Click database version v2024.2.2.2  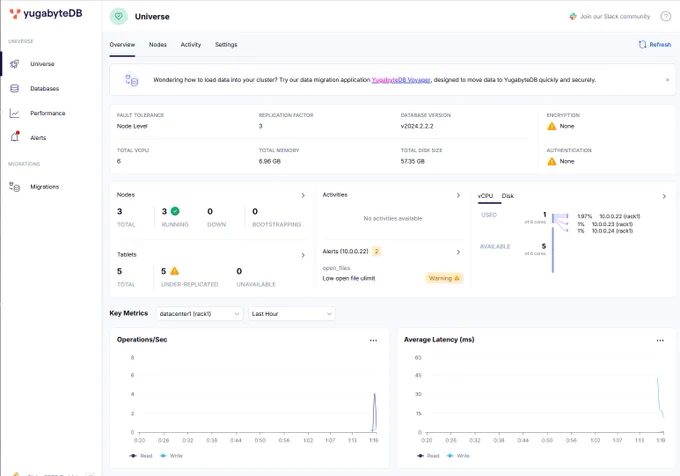(x=417, y=126)
